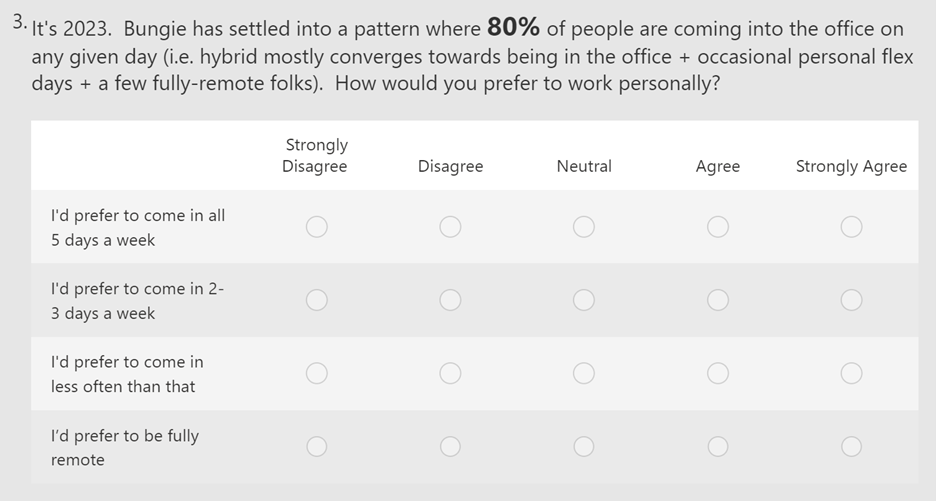Viewport: 936px width, 501px height.
Task: Mark Agree for 5 days a week
Action: point(718,227)
